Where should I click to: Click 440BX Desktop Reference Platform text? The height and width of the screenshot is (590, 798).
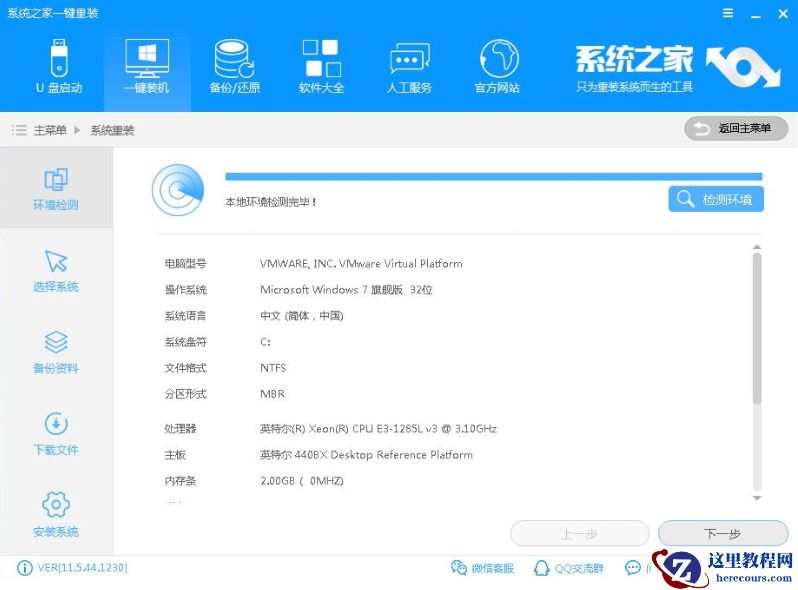point(366,455)
